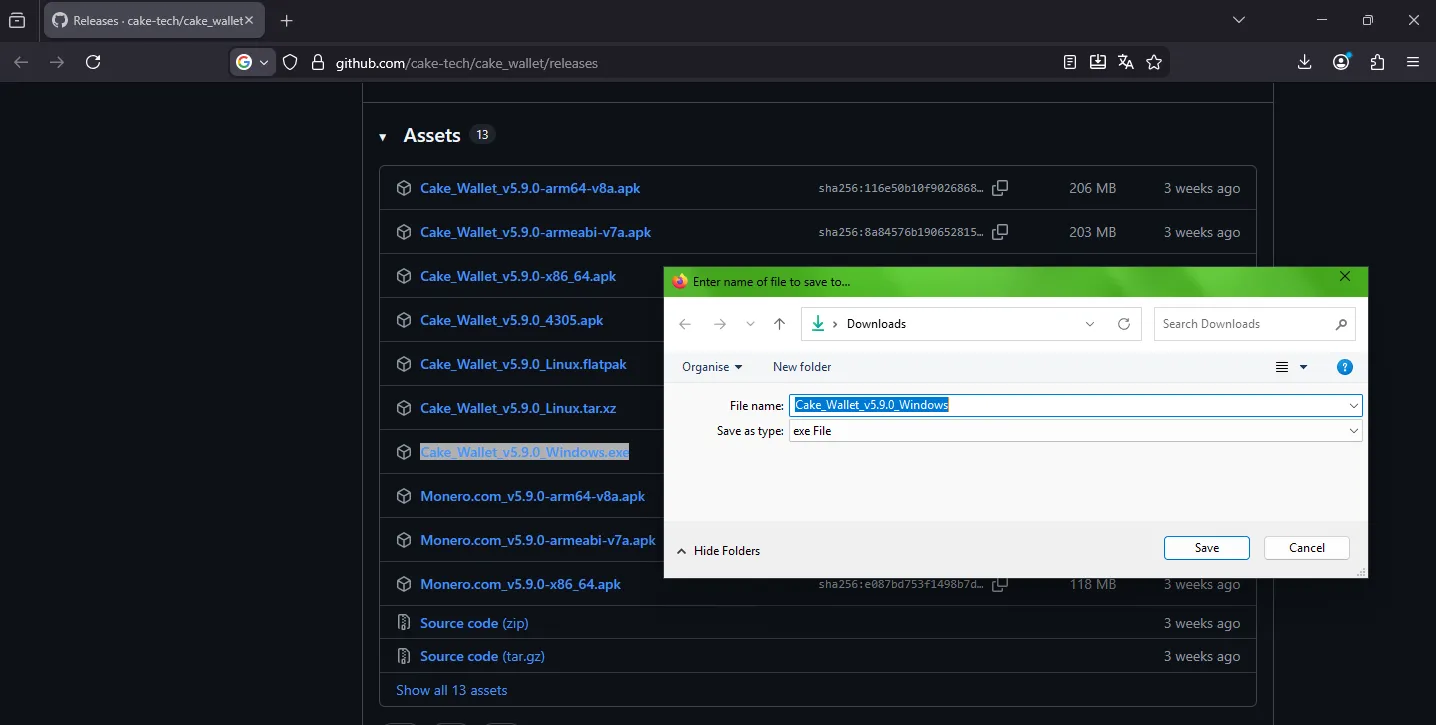This screenshot has height=725, width=1436.
Task: Click the address bar URL
Action: click(x=467, y=63)
